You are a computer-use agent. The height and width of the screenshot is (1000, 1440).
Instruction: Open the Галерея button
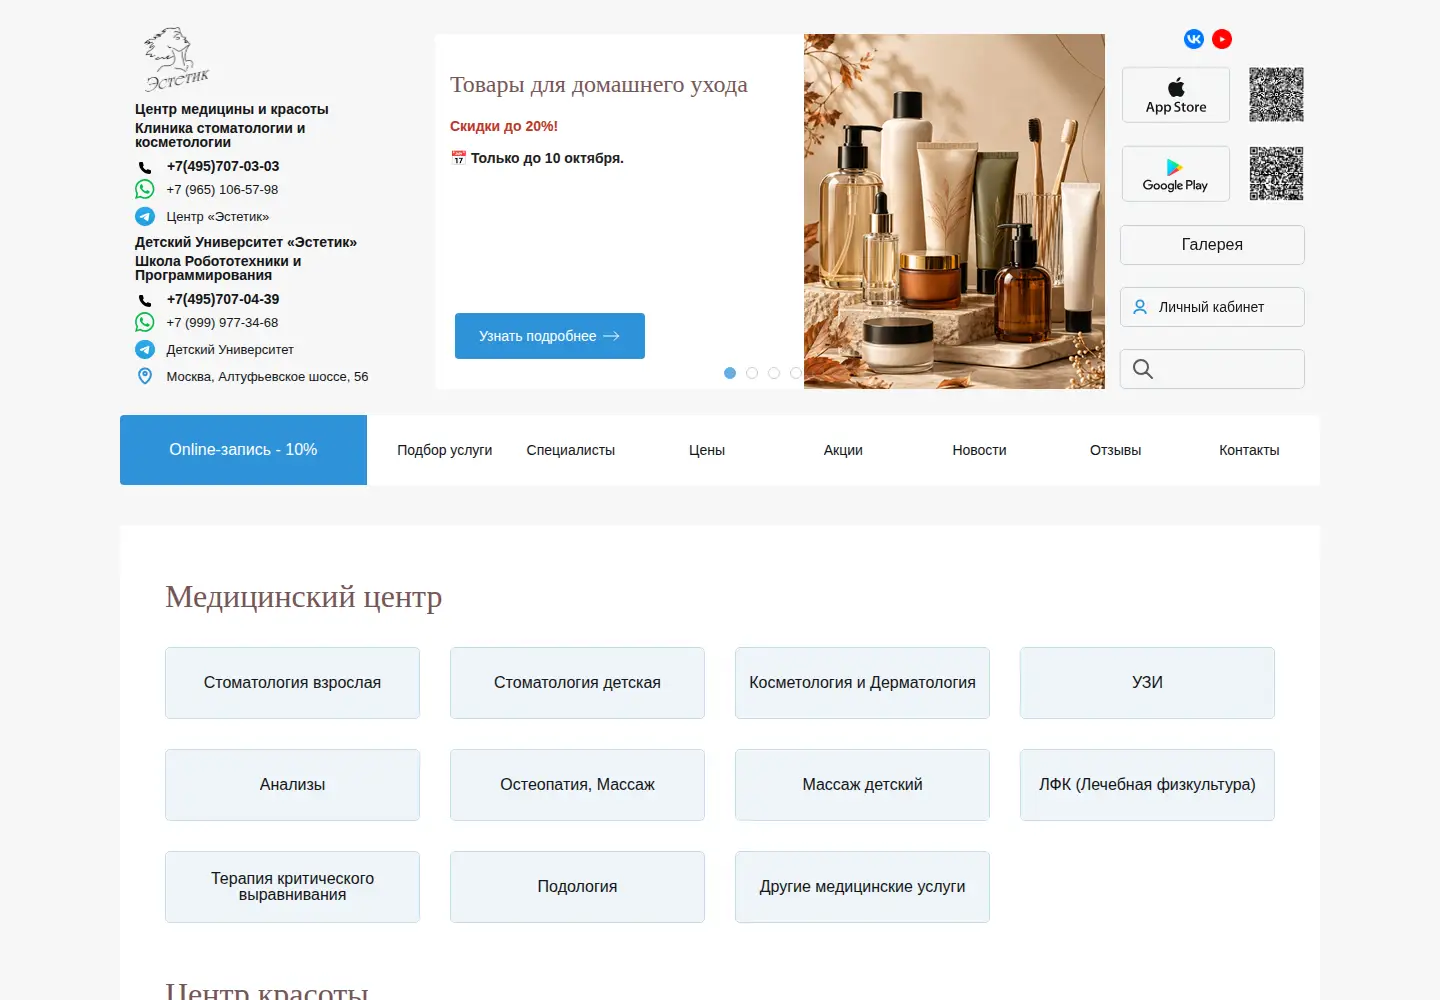pos(1212,245)
